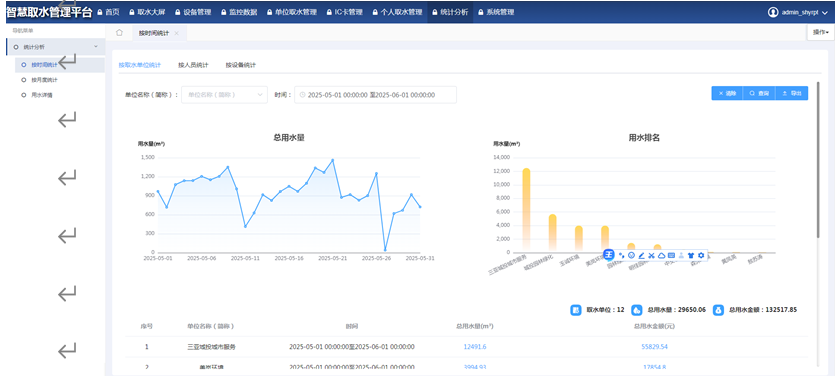
Task: Click the tallest bar in 用水排名 chart
Action: tap(526, 210)
